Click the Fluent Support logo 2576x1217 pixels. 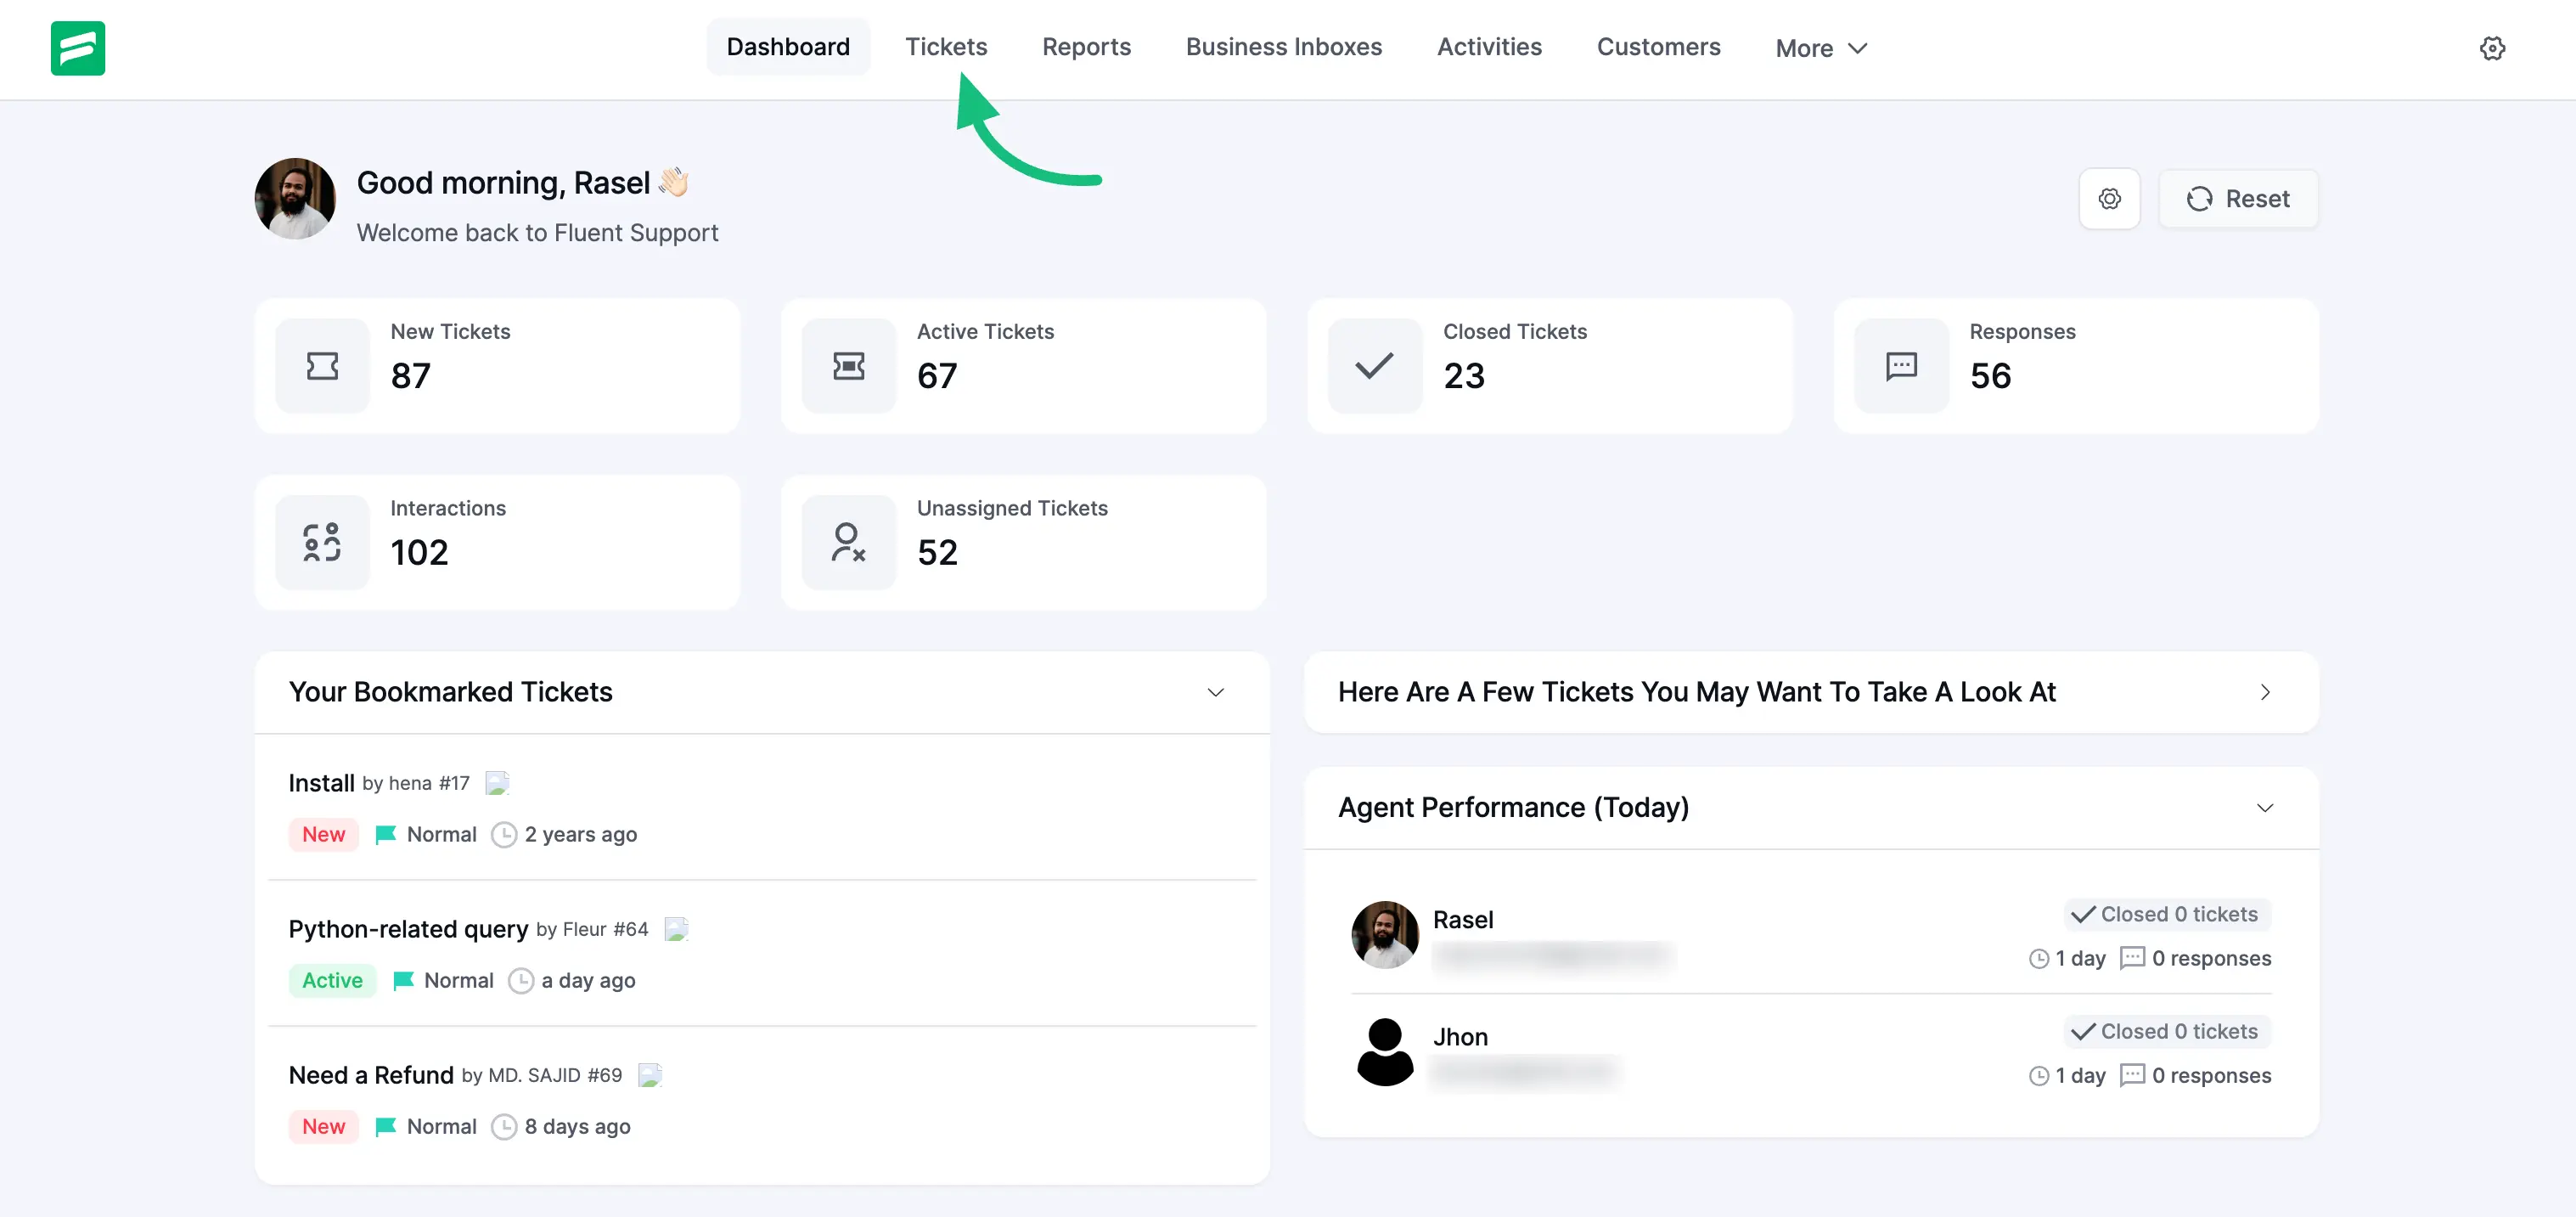[x=77, y=48]
